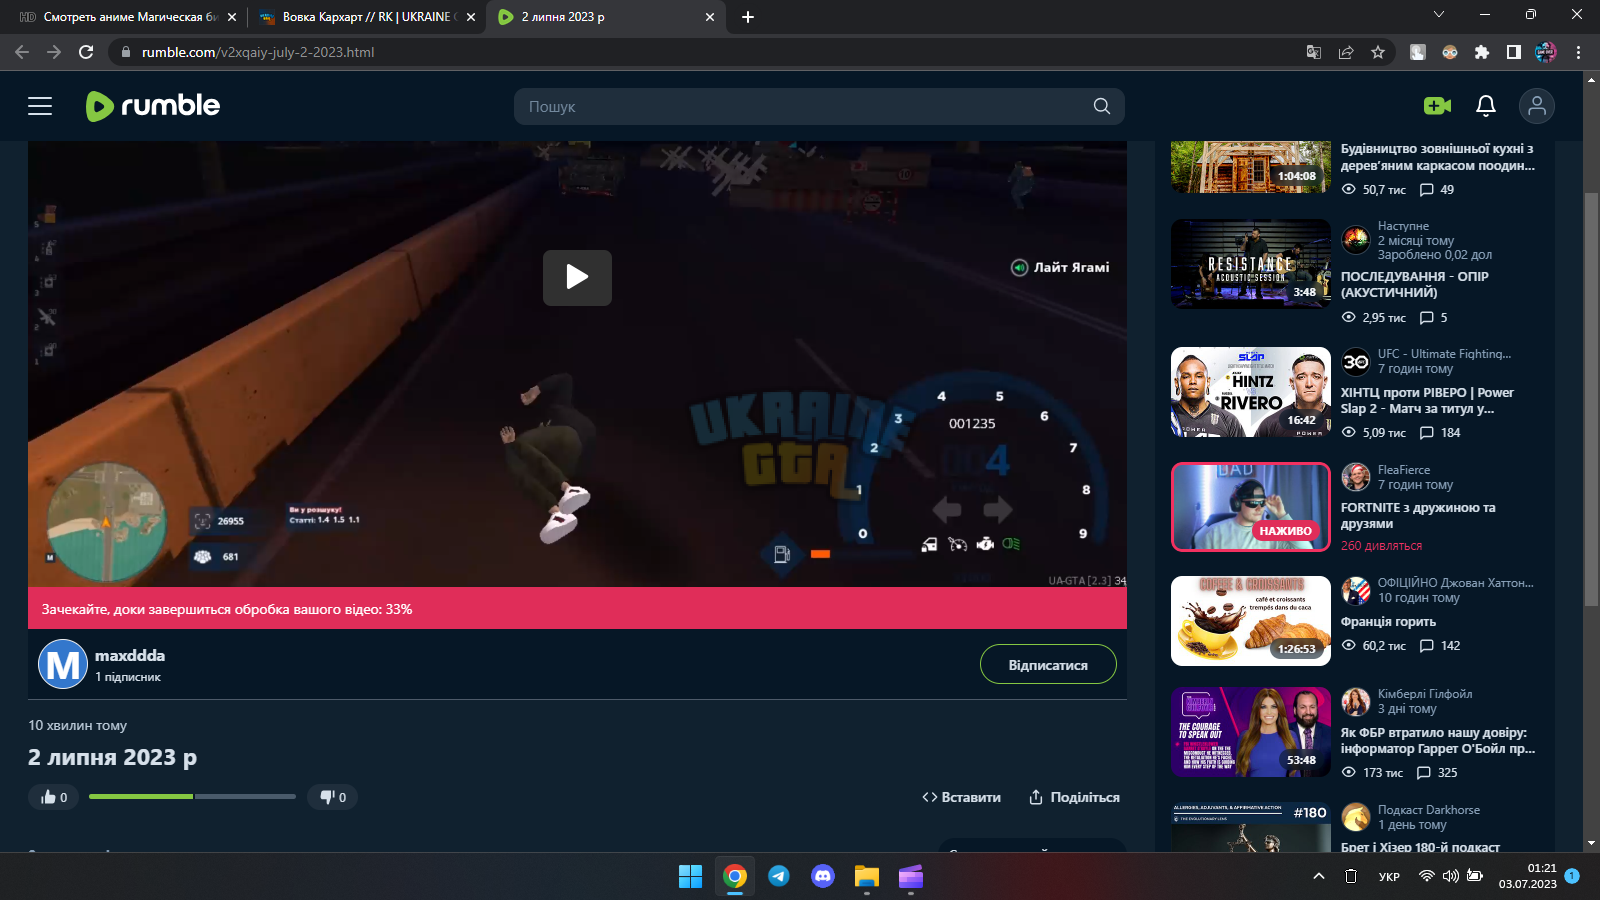Open The Courage to Speak Out thumbnail

click(x=1251, y=732)
